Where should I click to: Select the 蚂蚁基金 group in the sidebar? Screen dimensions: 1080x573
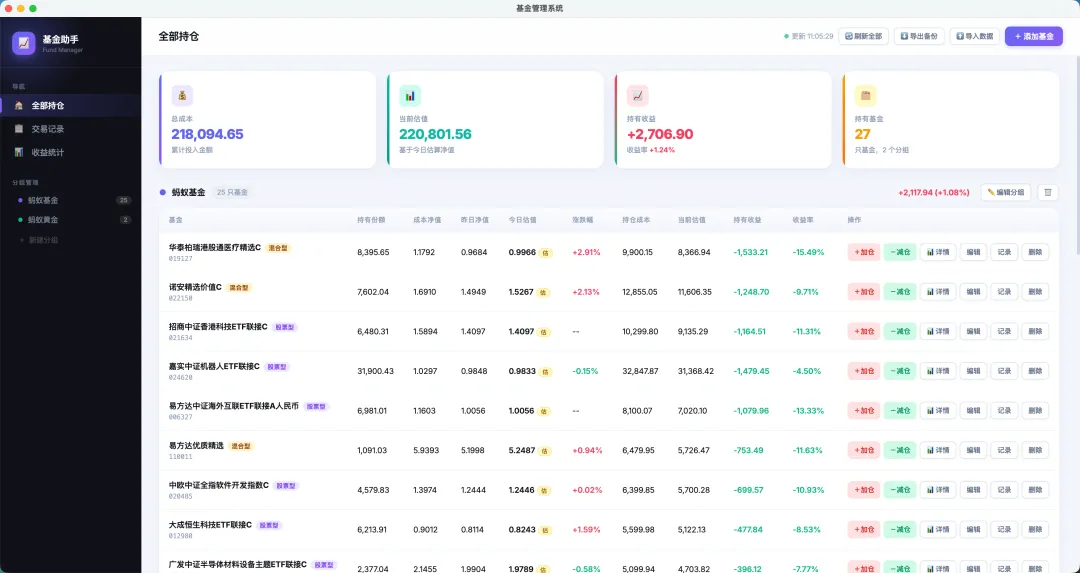[x=70, y=200]
